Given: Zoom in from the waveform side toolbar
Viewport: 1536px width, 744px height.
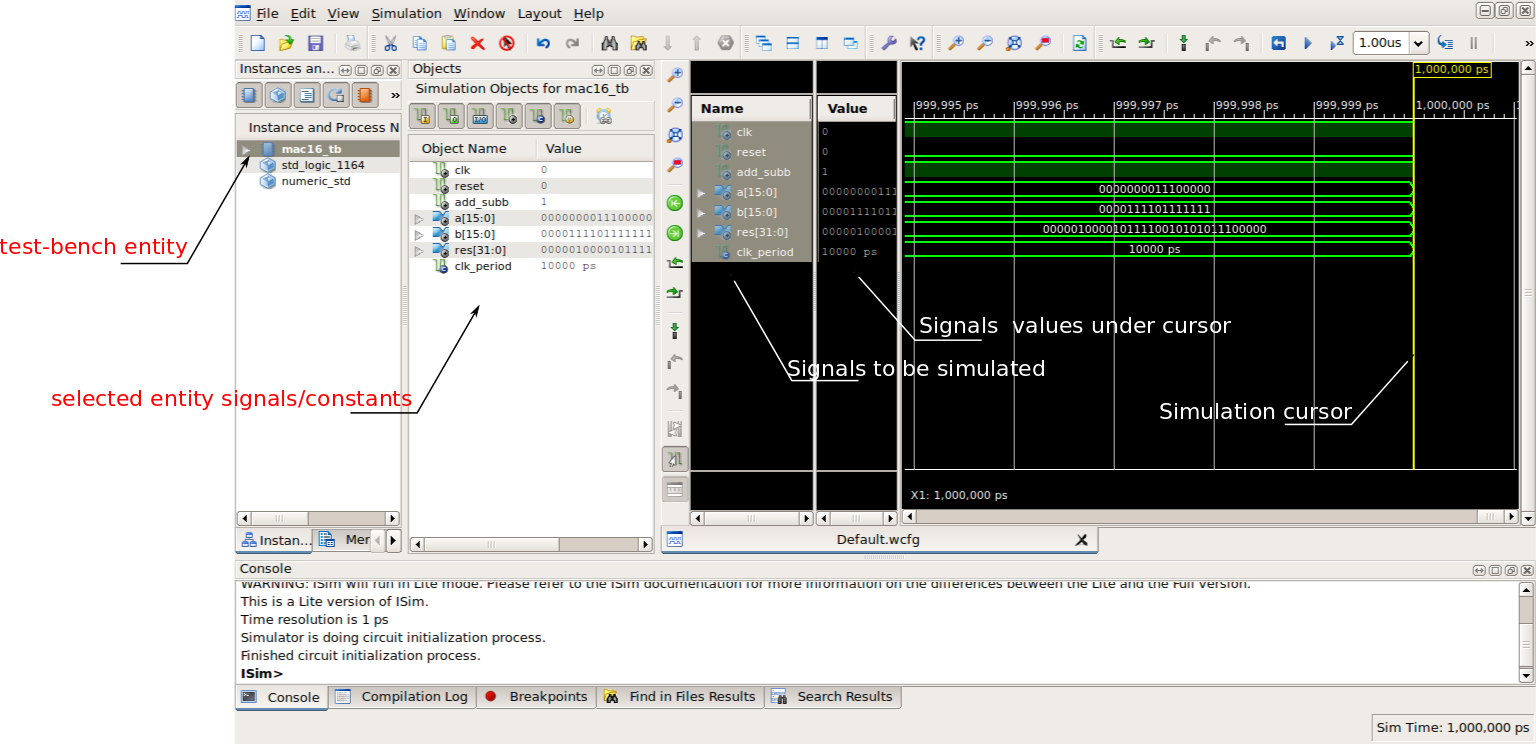Looking at the screenshot, I should pyautogui.click(x=675, y=75).
